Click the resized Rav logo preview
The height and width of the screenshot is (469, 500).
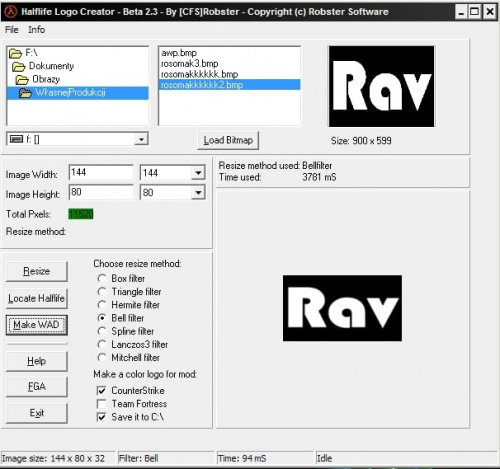click(342, 308)
